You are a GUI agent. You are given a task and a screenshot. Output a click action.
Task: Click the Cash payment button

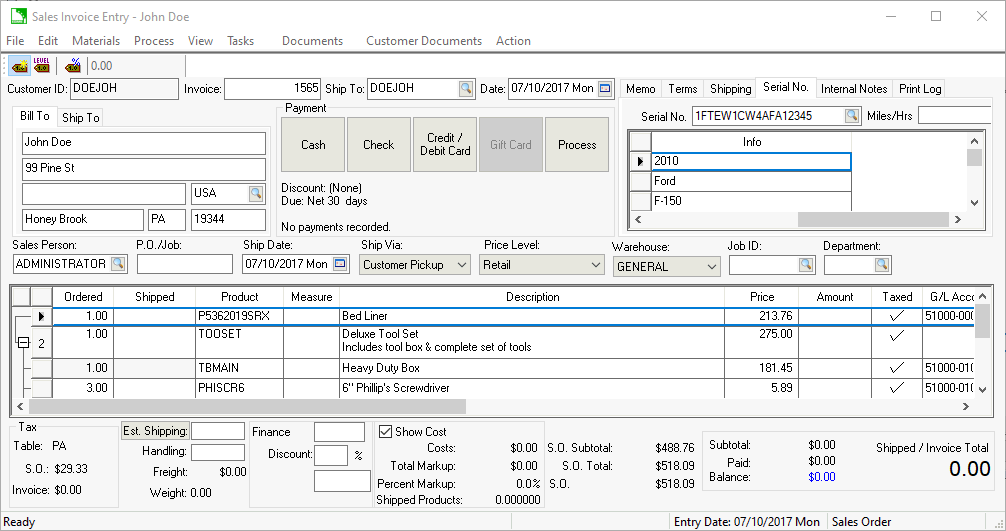[313, 145]
